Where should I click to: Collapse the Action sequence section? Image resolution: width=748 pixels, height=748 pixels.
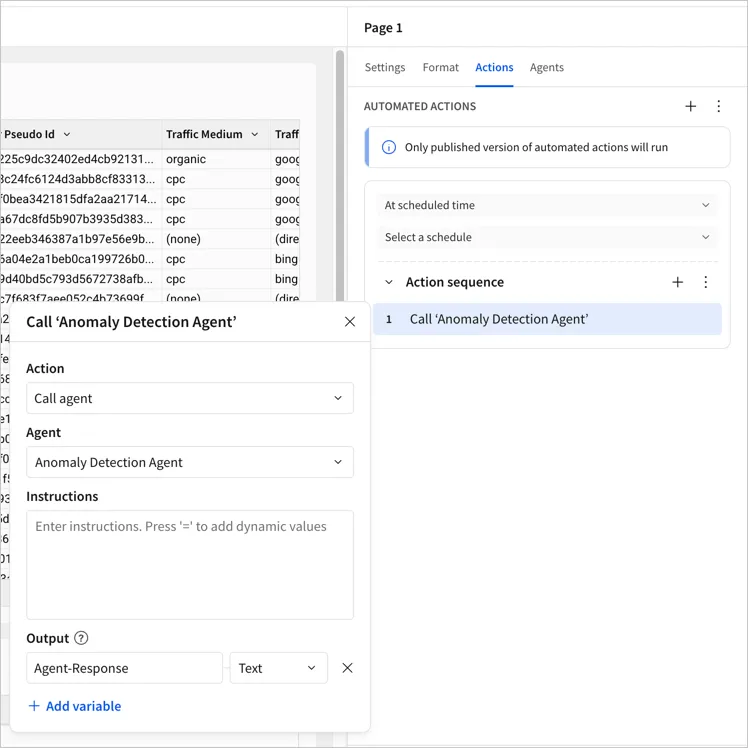pos(389,282)
